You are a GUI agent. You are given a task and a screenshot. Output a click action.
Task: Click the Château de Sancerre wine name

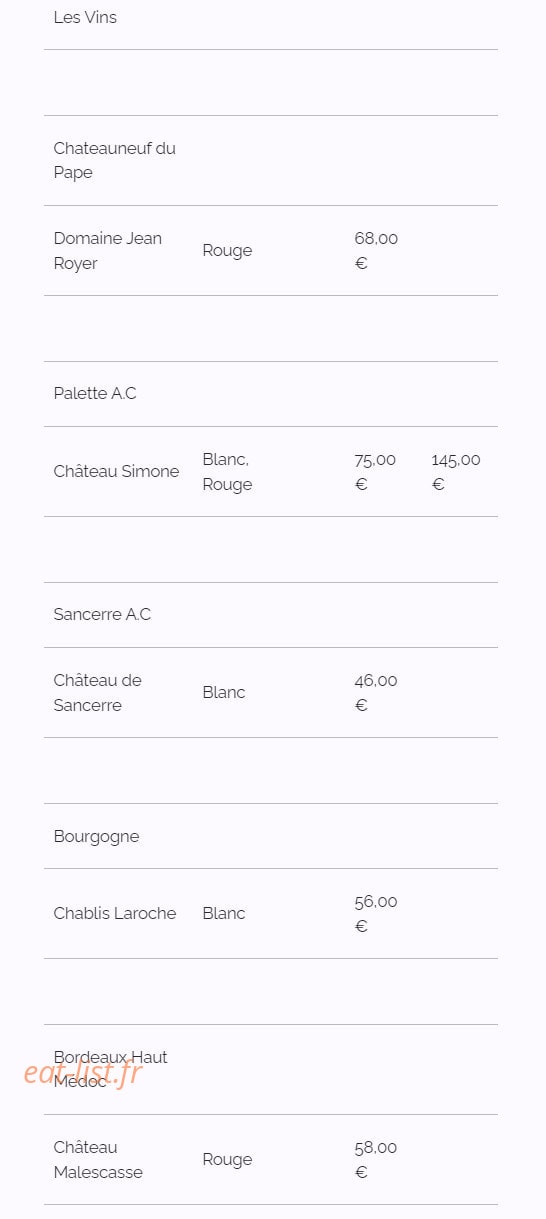coord(98,692)
